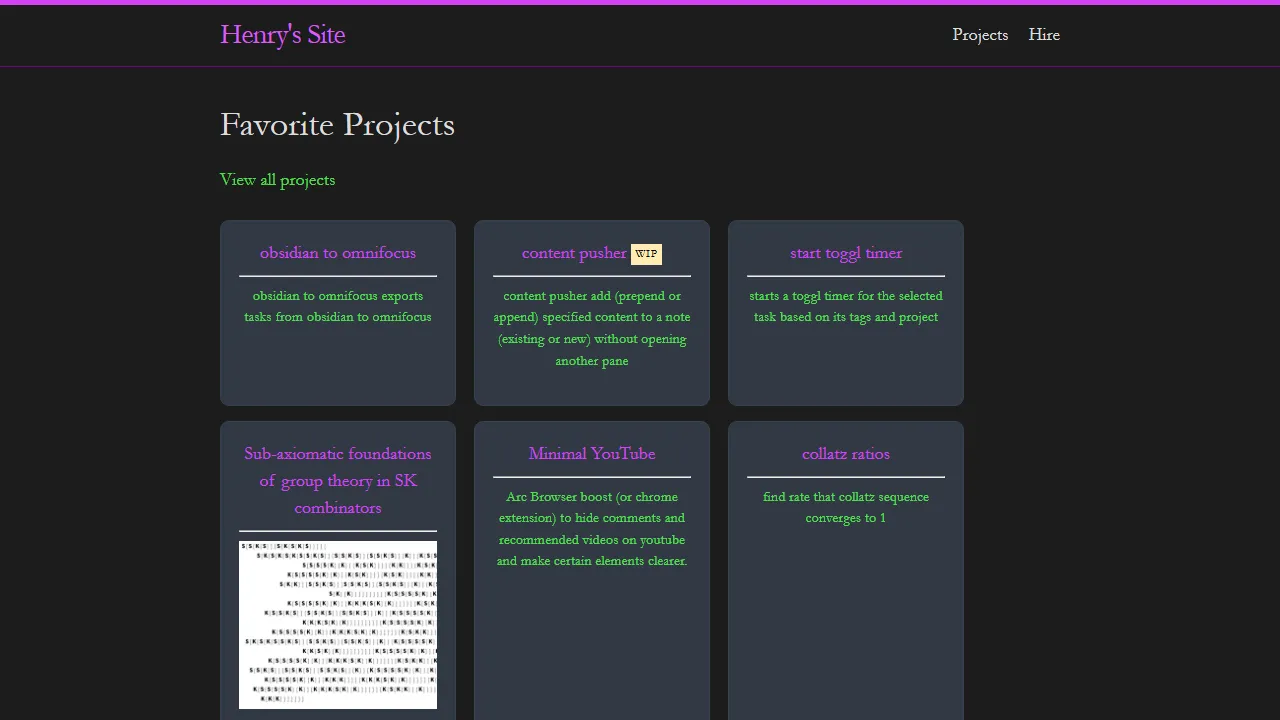Click the start toggl timer description

click(x=845, y=306)
